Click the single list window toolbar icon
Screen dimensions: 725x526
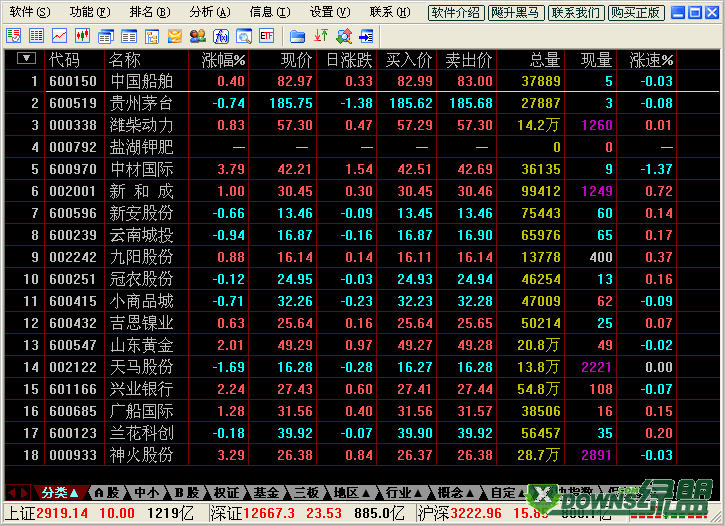point(129,36)
